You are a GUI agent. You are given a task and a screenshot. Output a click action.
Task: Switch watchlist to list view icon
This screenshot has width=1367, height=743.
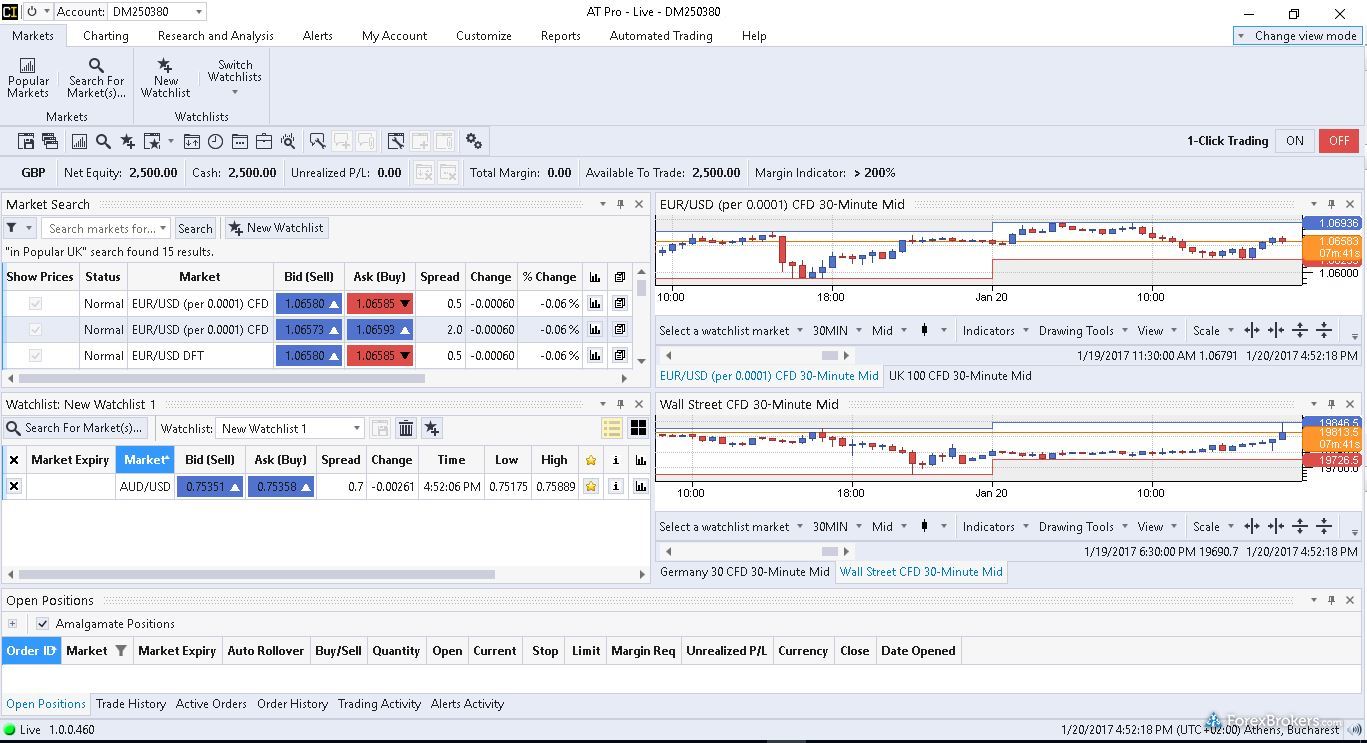(x=612, y=428)
